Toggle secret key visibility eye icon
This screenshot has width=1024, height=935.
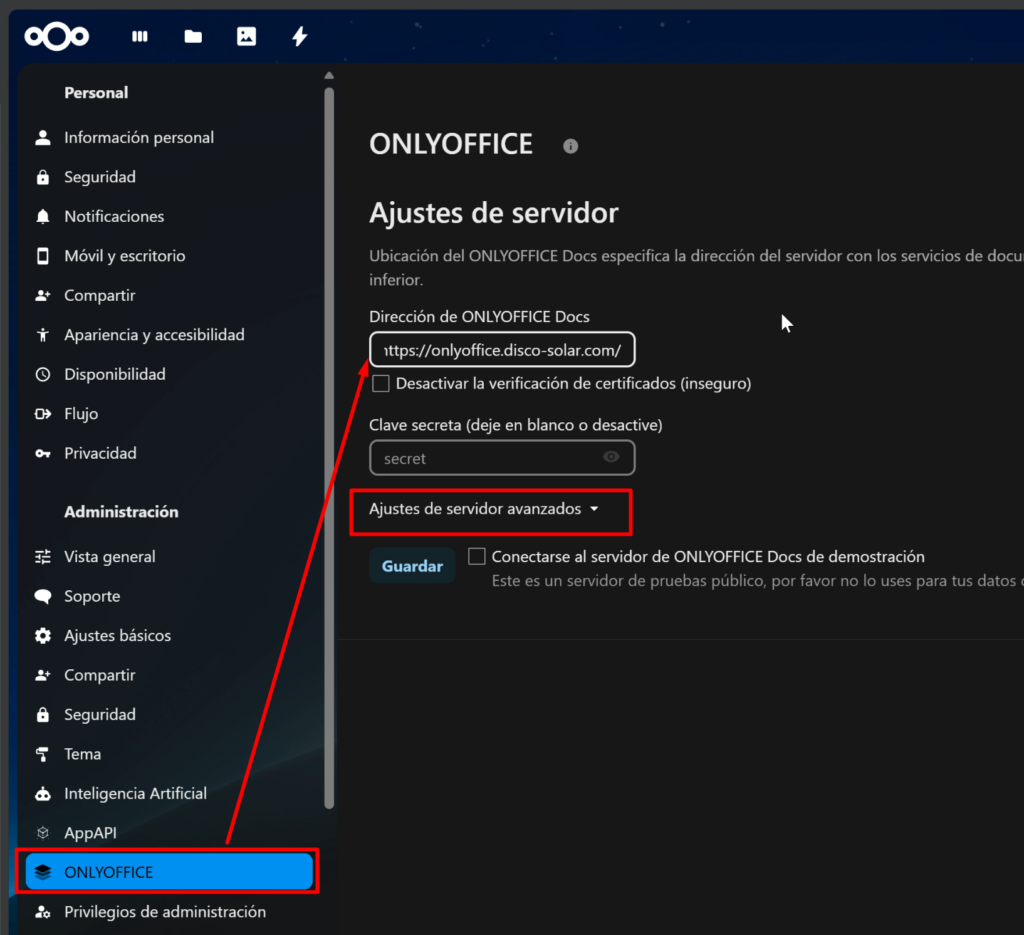[x=611, y=457]
